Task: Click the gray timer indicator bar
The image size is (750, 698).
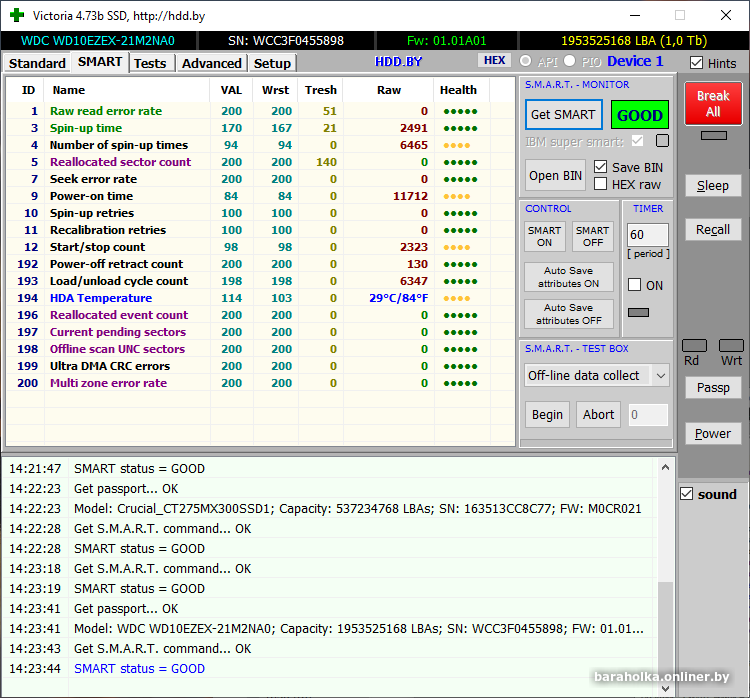Action: pyautogui.click(x=639, y=312)
